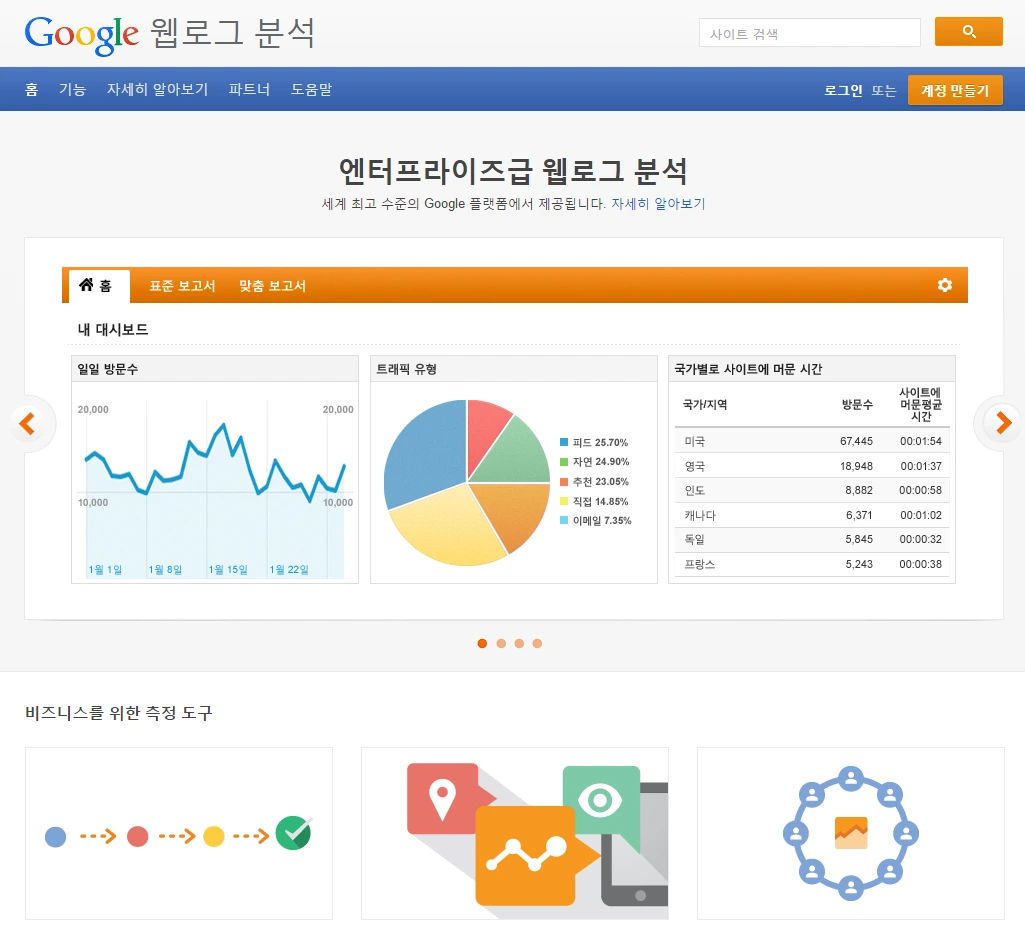This screenshot has height=937, width=1025.
Task: Select the fourth carousel dot
Action: pyautogui.click(x=537, y=643)
